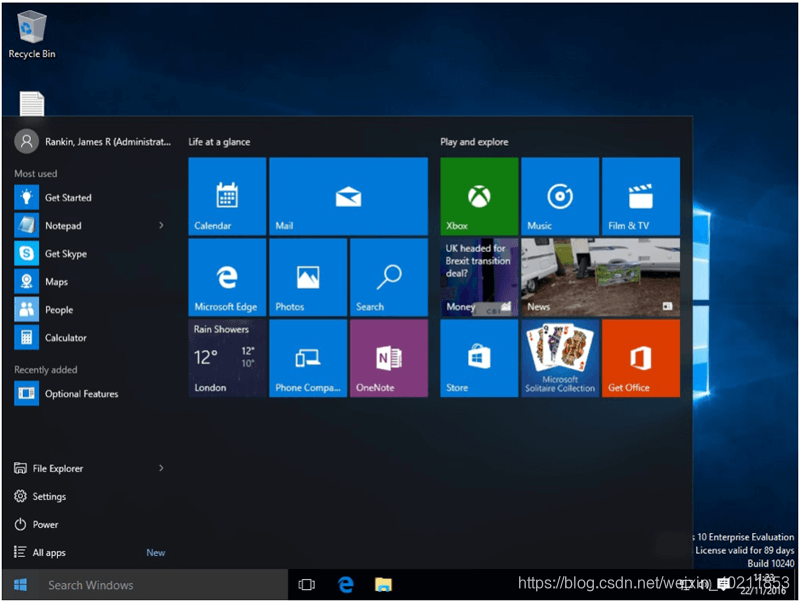Open the Calendar tile
This screenshot has height=602, width=800.
[227, 196]
